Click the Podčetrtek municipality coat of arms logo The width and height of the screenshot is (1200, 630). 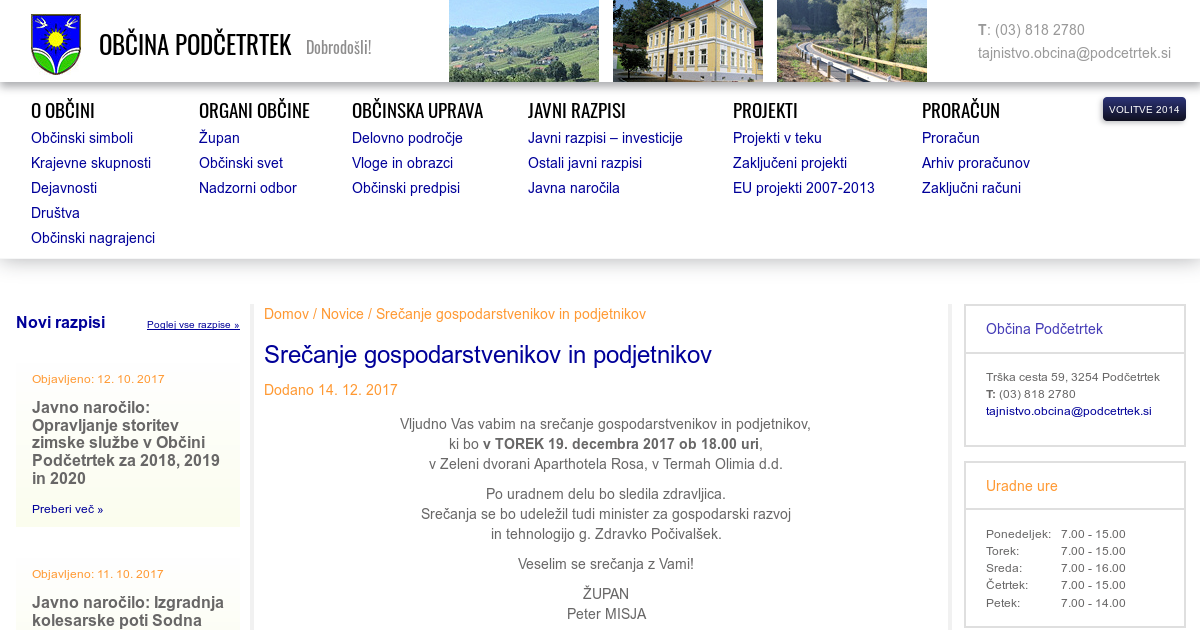coord(56,45)
